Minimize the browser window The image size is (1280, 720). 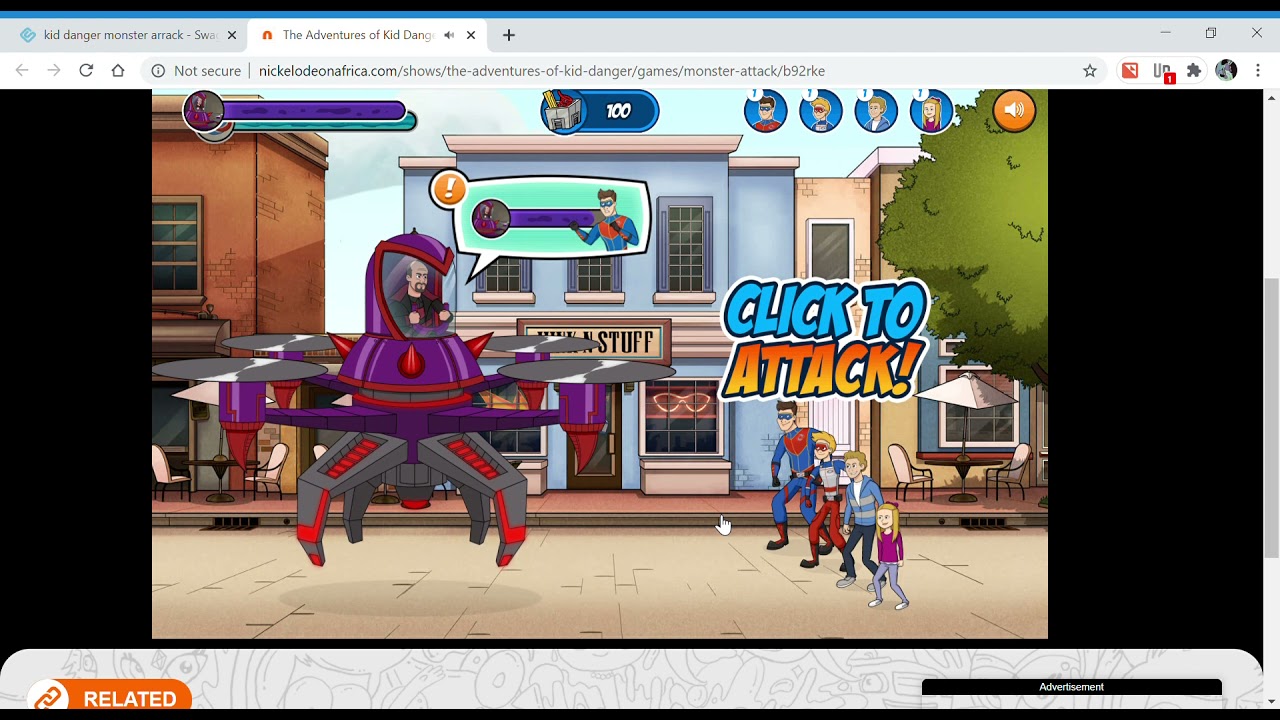point(1165,33)
